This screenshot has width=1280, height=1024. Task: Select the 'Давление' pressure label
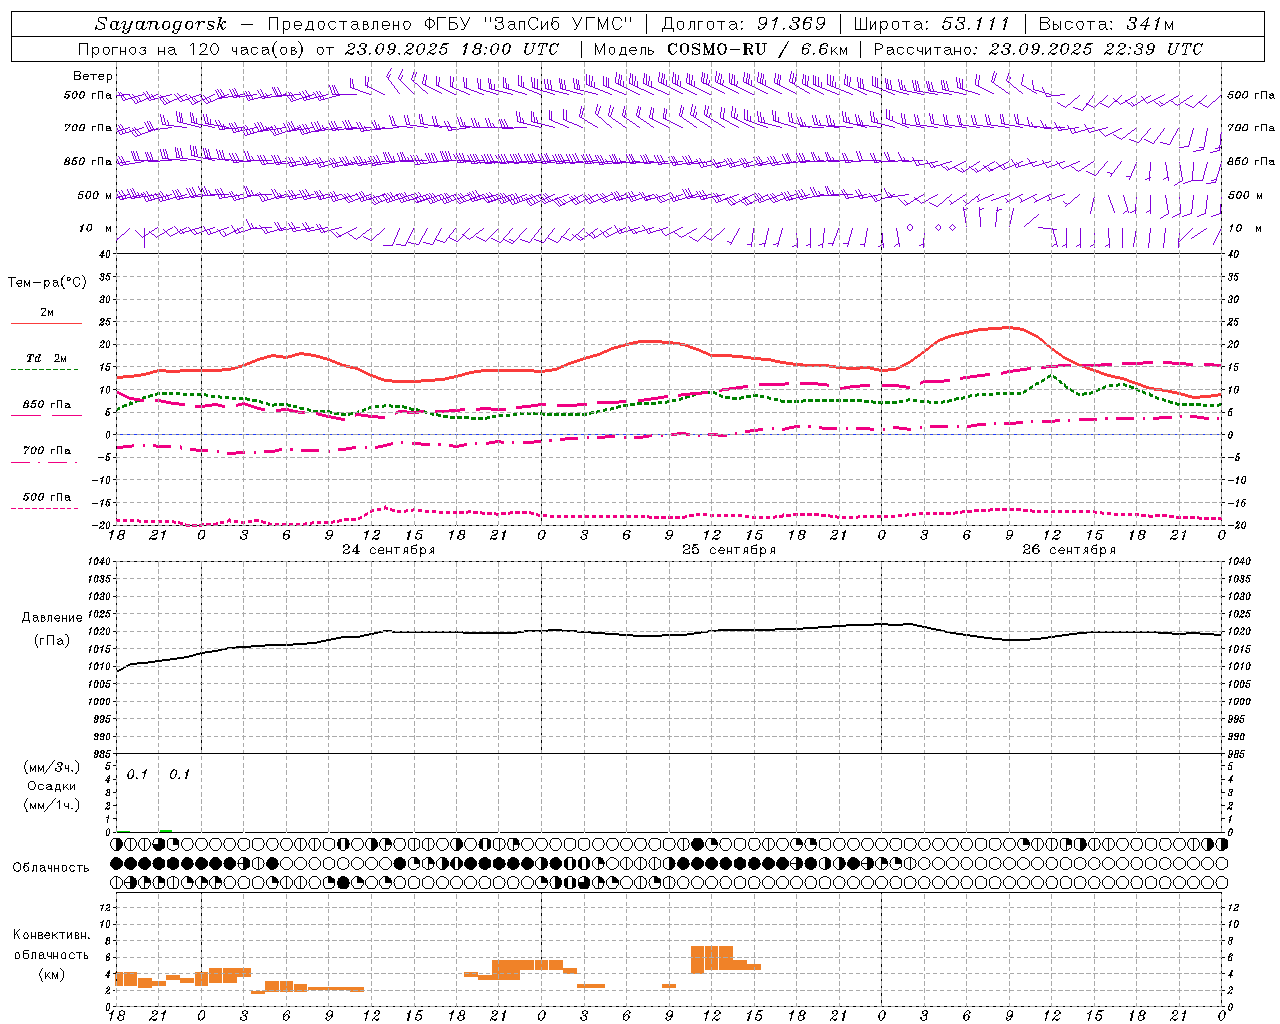pos(52,618)
